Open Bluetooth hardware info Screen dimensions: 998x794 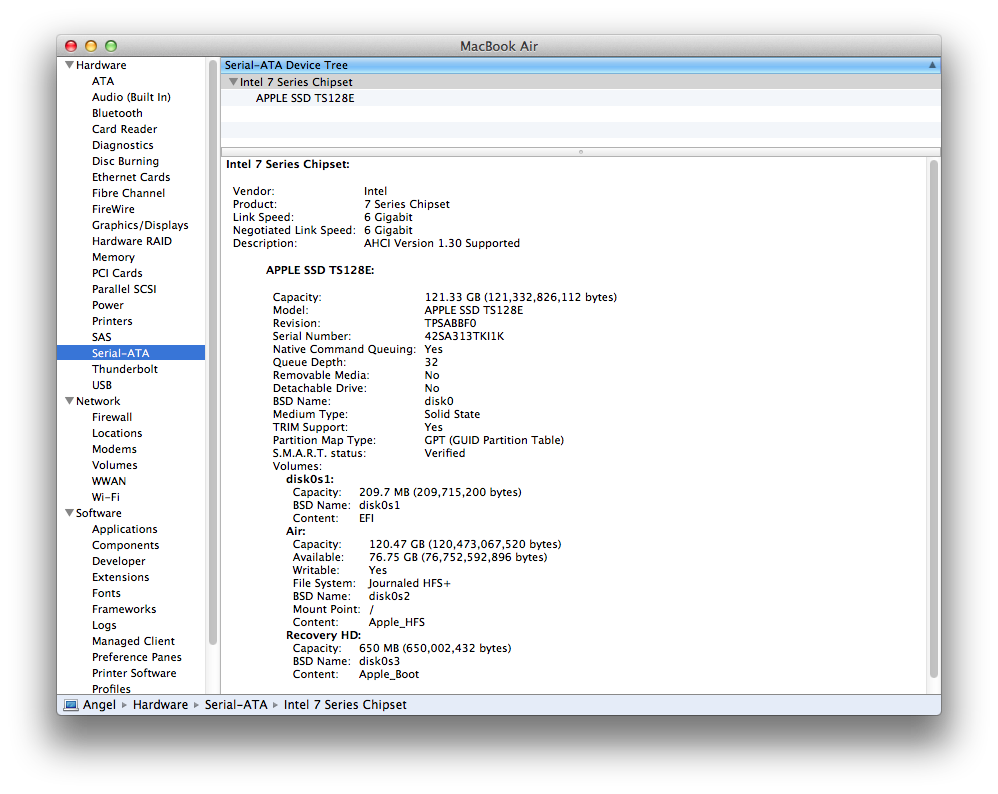pyautogui.click(x=117, y=113)
